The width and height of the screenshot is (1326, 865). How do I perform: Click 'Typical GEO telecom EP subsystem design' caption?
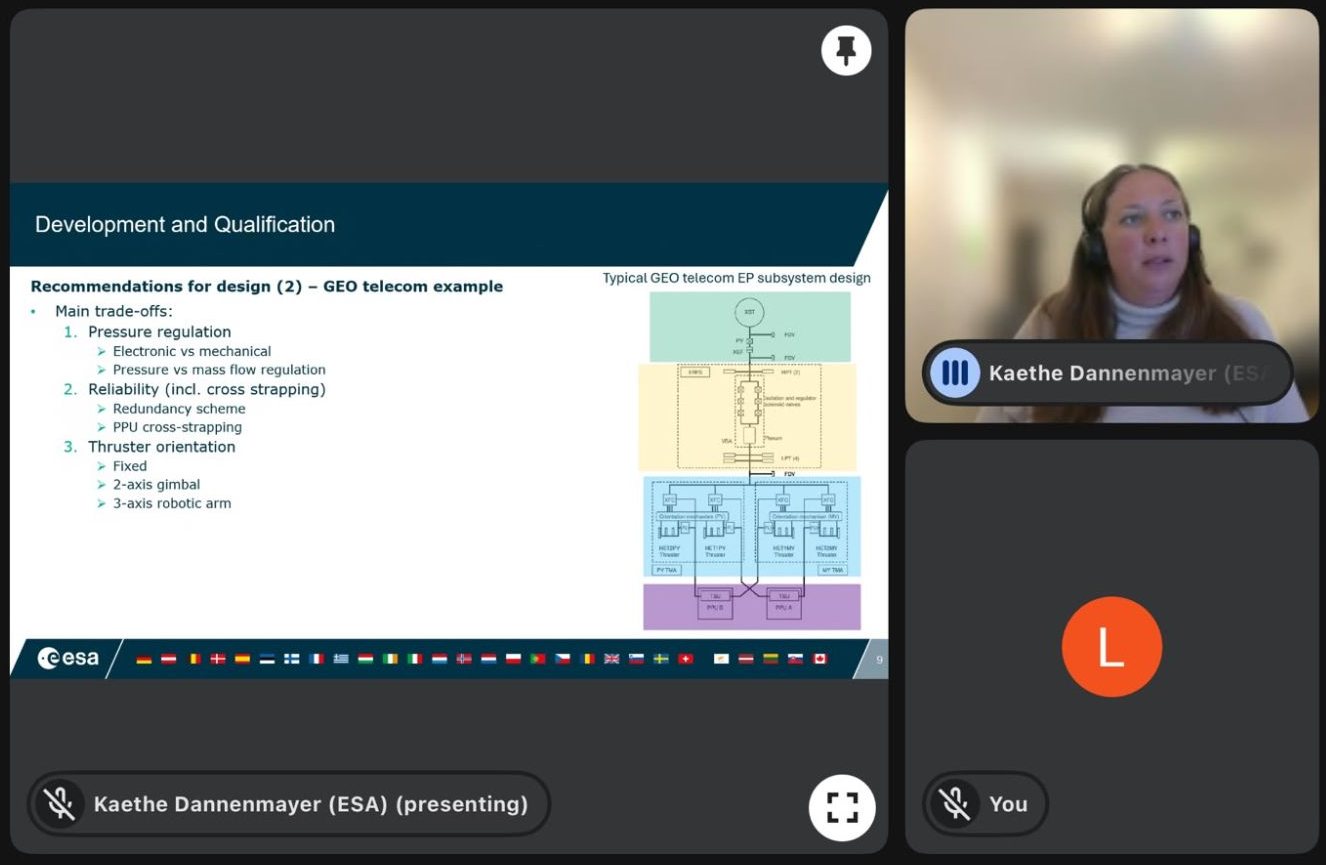[x=736, y=278]
